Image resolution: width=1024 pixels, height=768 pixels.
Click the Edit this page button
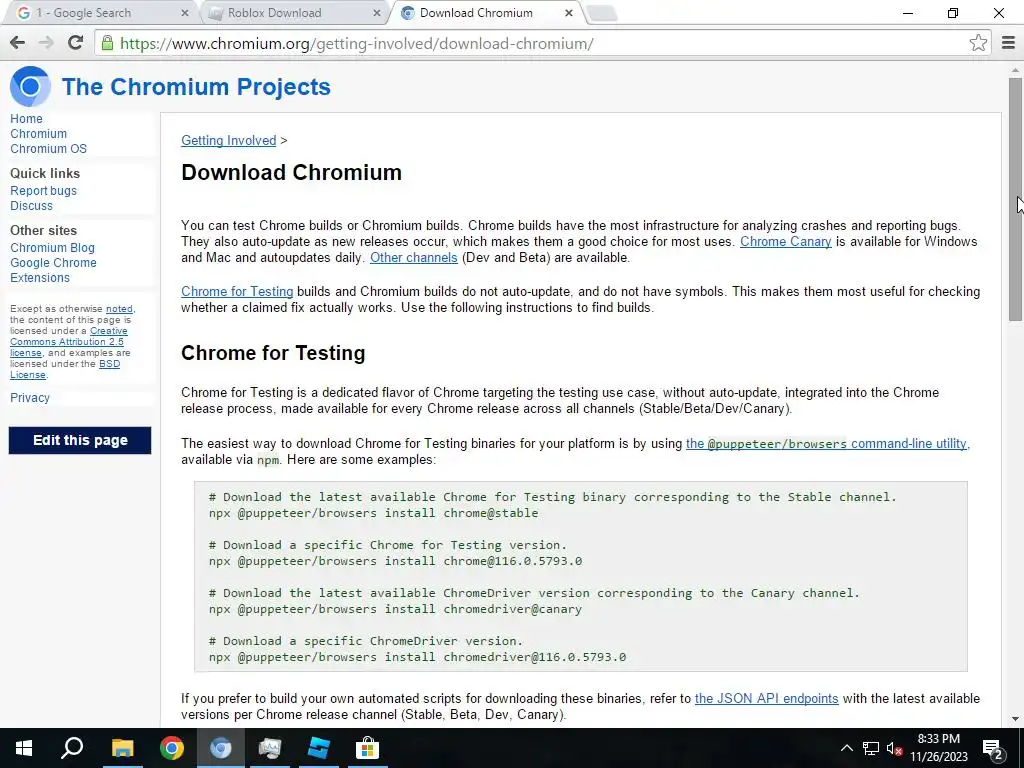click(x=80, y=440)
